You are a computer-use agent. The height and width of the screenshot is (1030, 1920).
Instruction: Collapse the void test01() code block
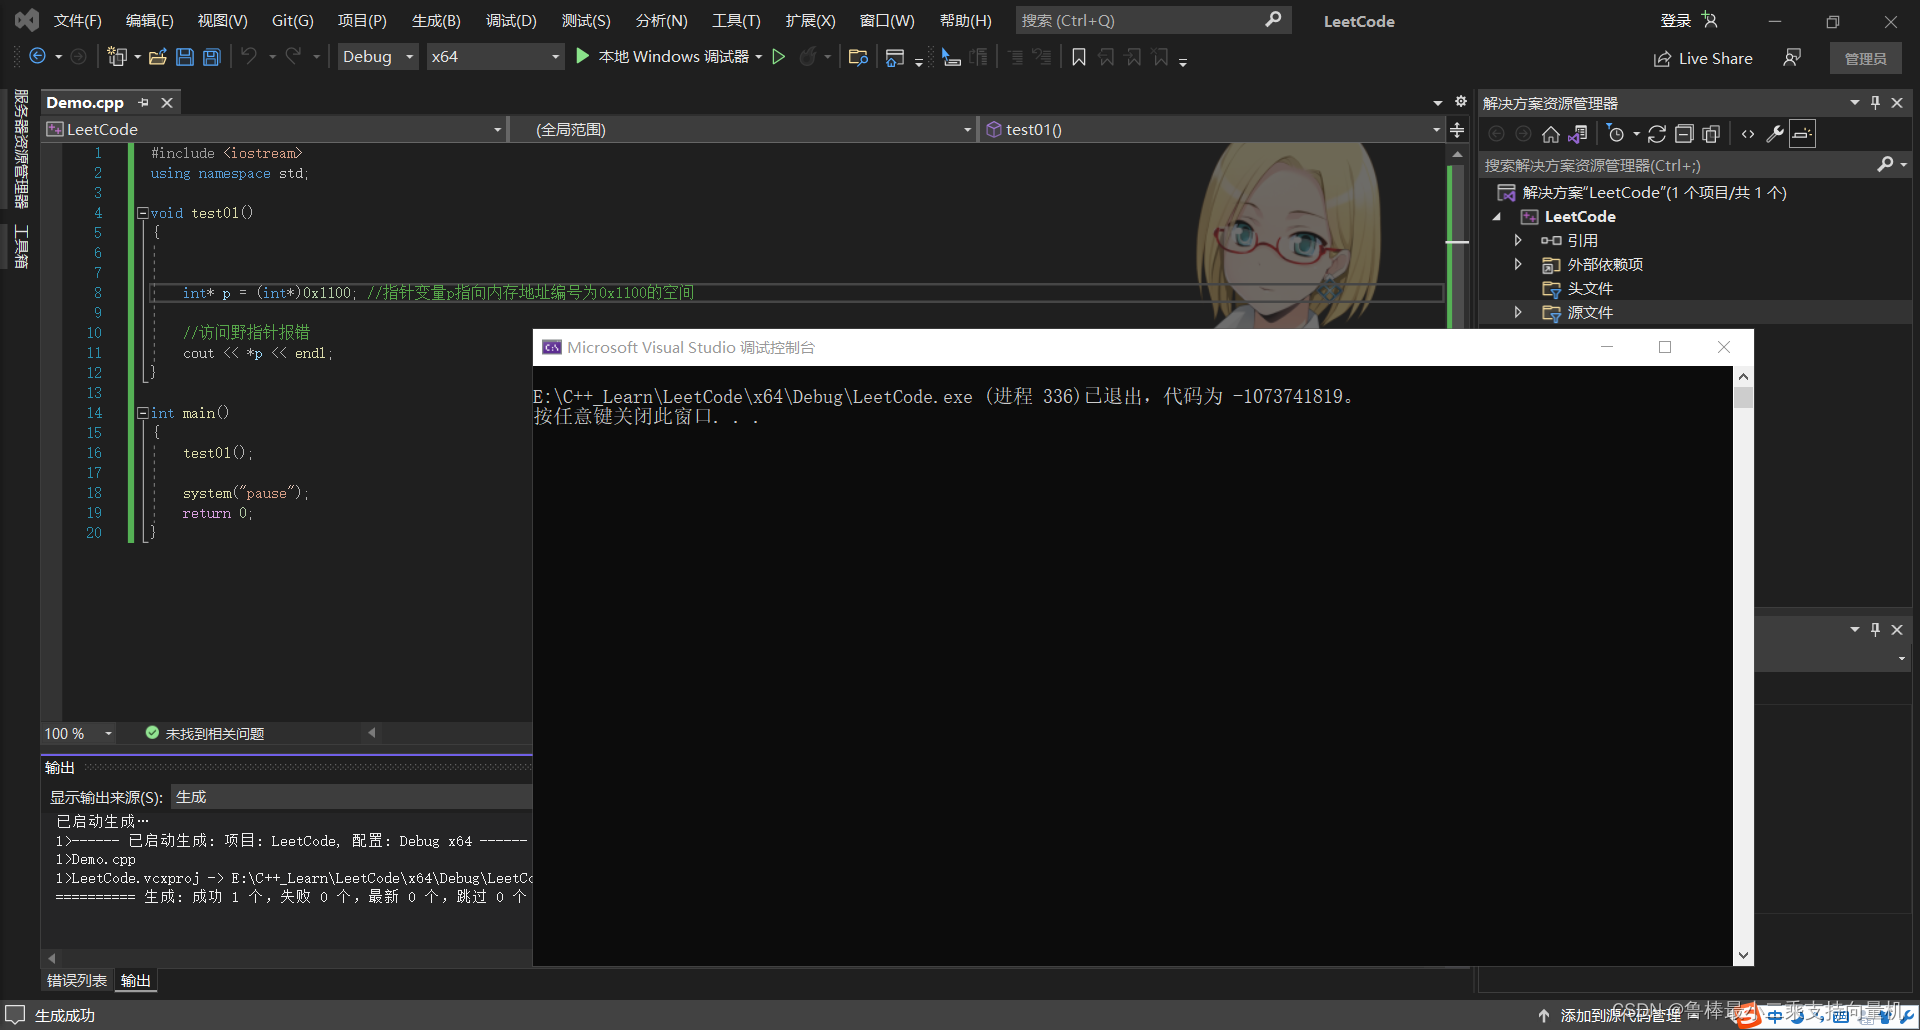point(143,213)
